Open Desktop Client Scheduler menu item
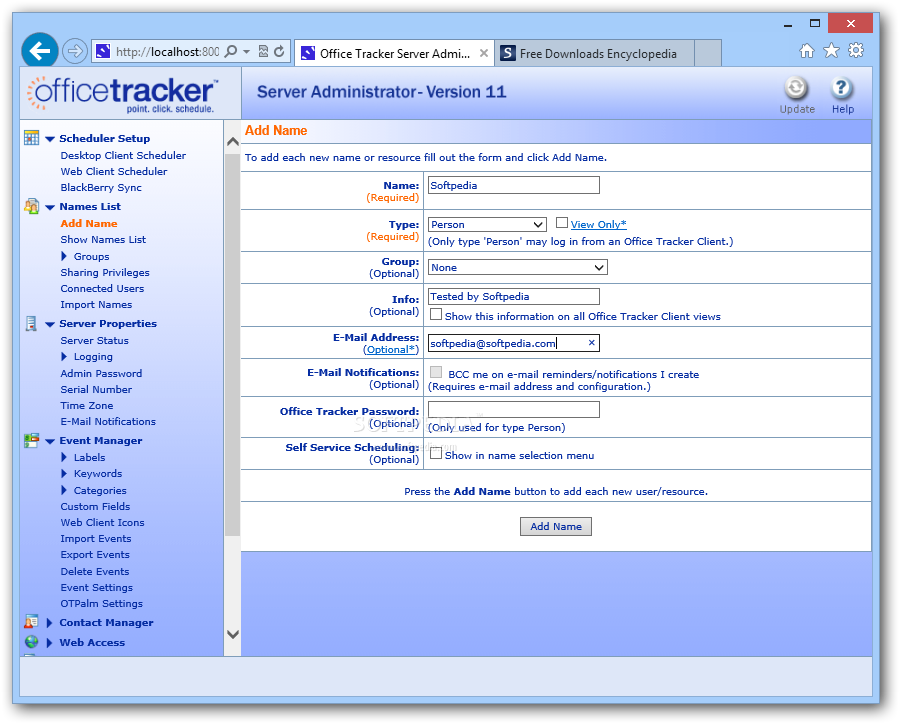This screenshot has height=724, width=900. [x=123, y=155]
